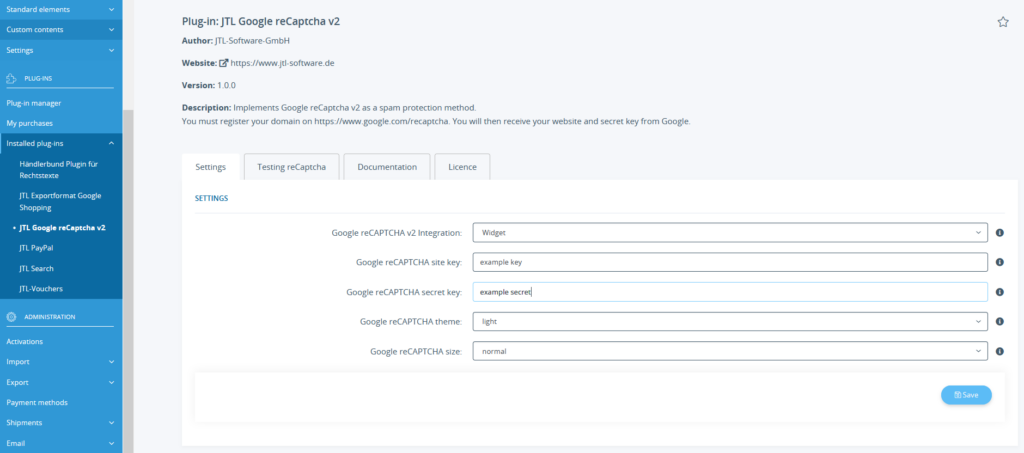Click the sidebar vertical scrollbar
Screen dimensions: 1024x453
pyautogui.click(x=128, y=281)
